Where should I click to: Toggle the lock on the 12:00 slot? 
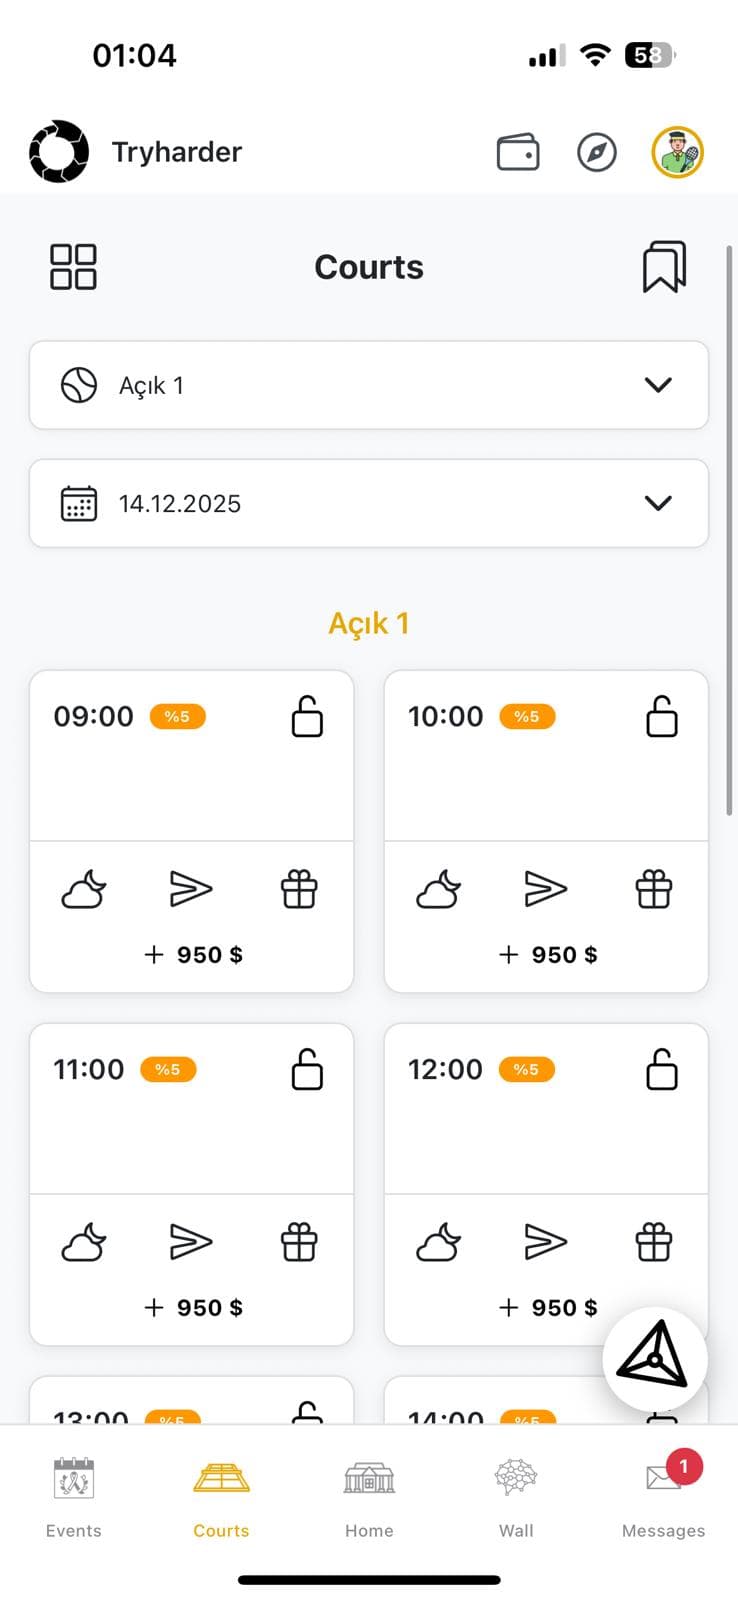point(662,1070)
